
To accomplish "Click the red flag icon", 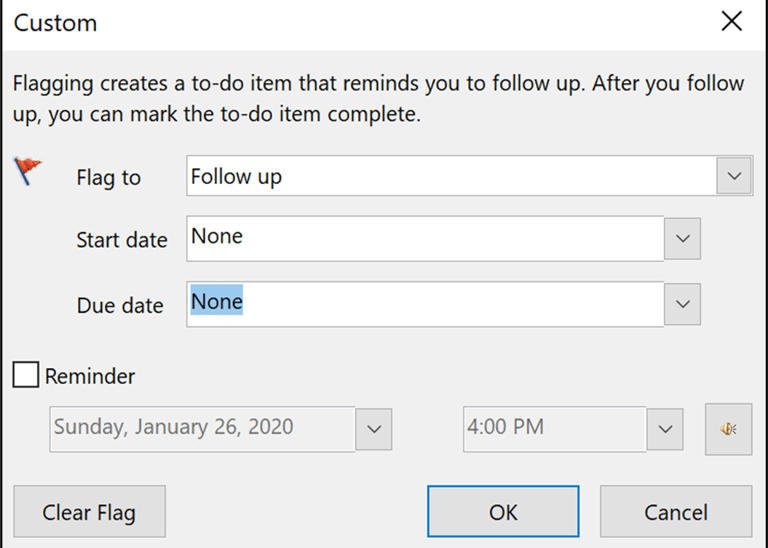I will tap(29, 171).
